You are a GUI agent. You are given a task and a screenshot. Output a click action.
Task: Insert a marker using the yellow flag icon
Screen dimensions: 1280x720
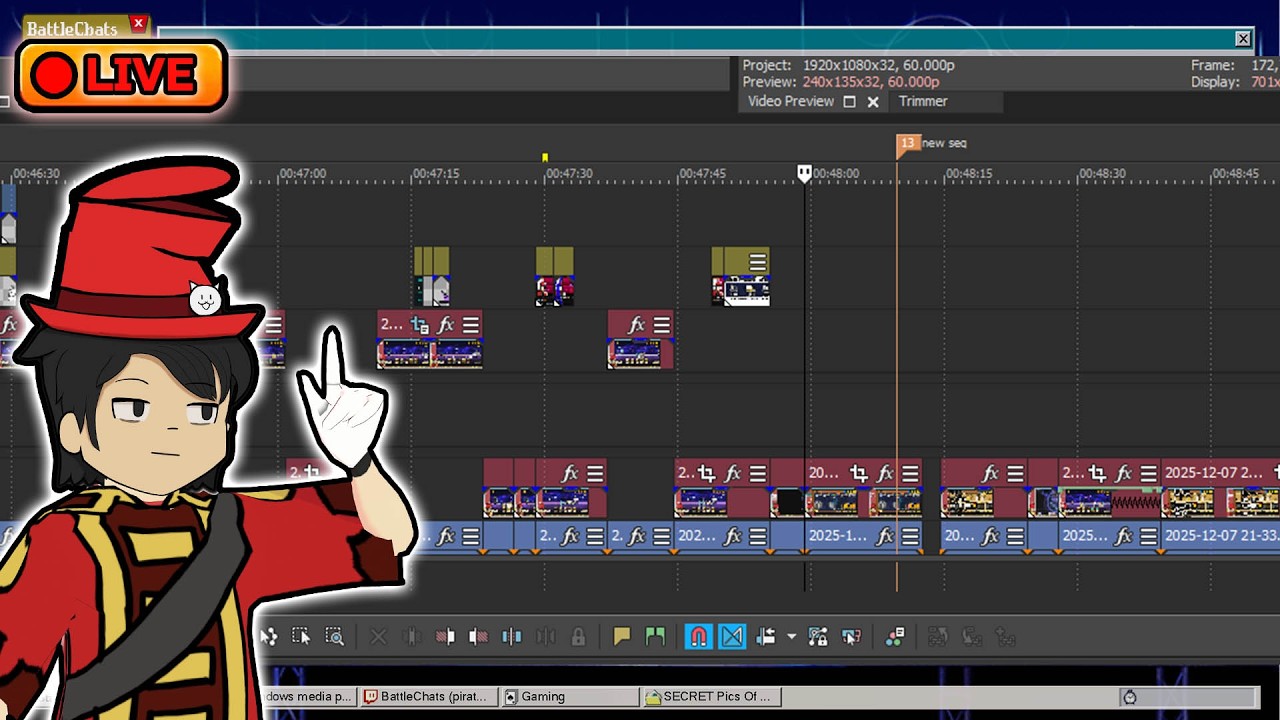coord(622,637)
